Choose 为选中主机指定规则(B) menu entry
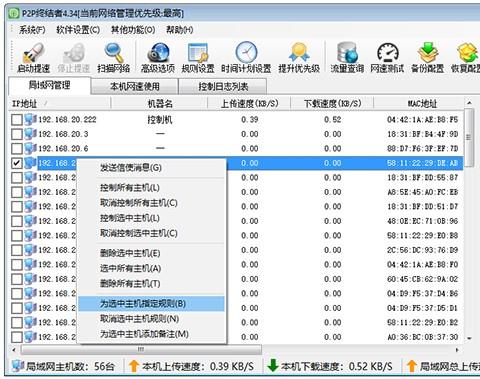 [x=152, y=303]
